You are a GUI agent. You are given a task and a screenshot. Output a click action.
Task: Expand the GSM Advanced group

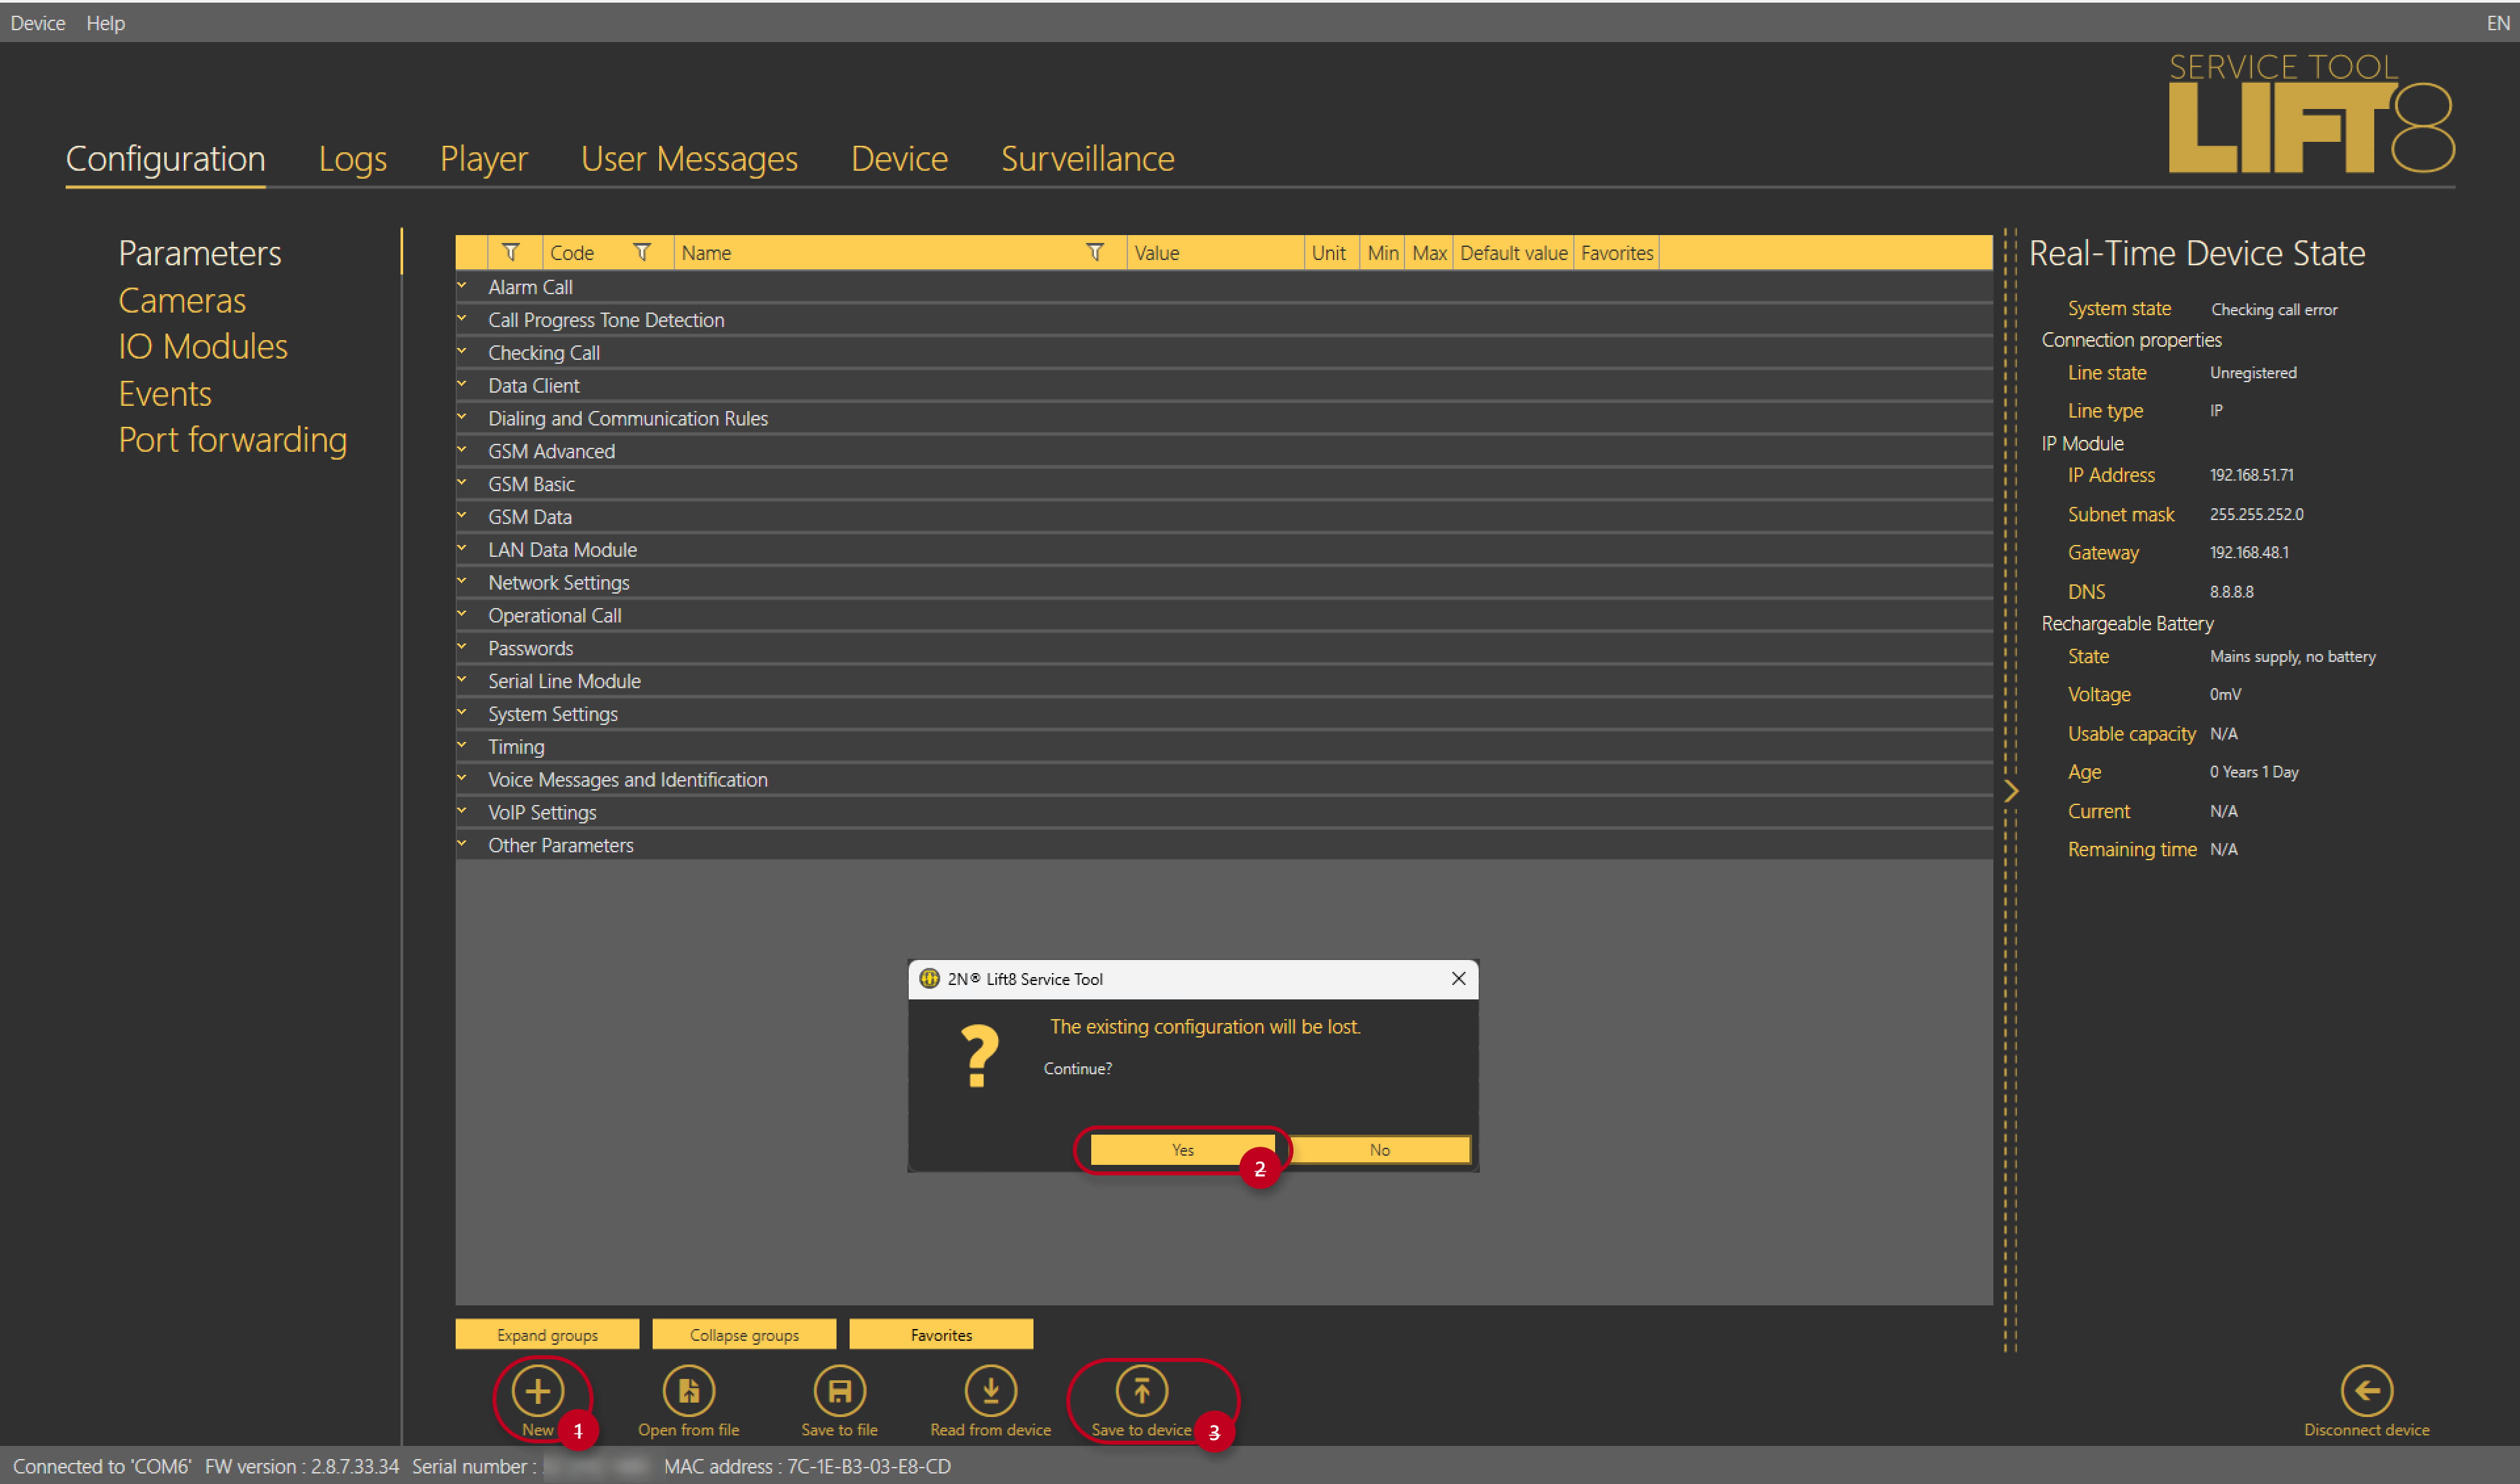(x=462, y=451)
